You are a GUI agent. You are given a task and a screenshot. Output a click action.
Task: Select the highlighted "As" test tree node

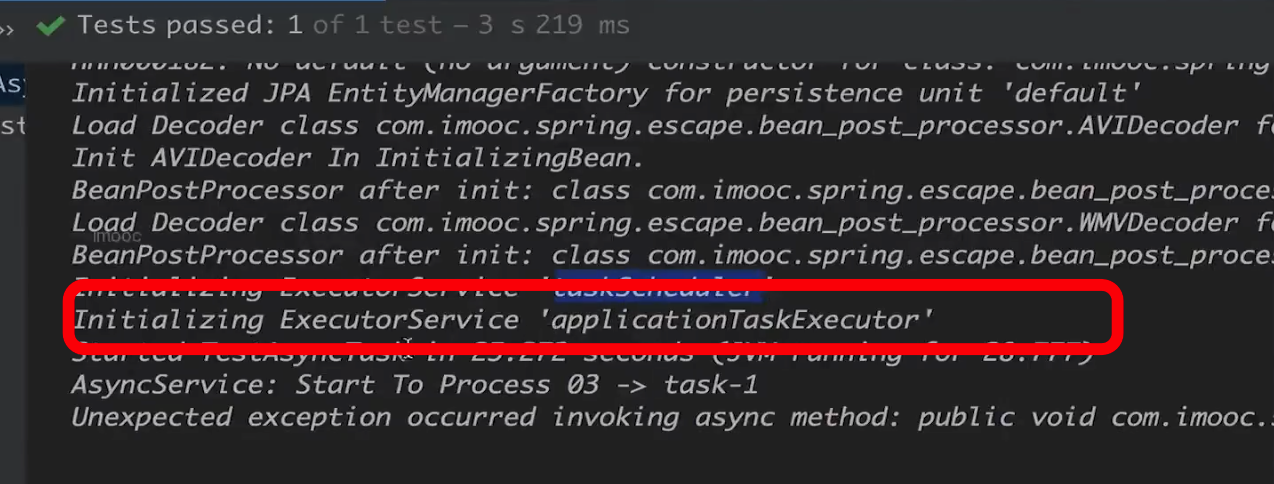(x=11, y=84)
